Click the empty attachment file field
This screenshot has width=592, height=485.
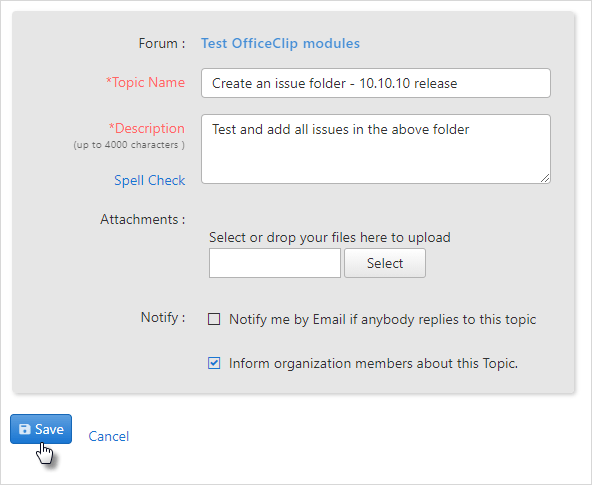(275, 263)
